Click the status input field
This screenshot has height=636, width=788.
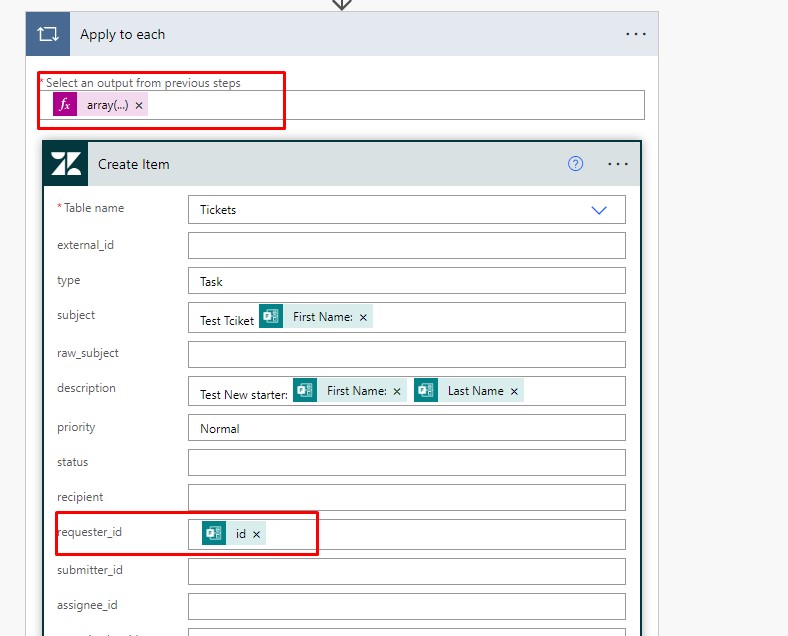click(x=406, y=463)
